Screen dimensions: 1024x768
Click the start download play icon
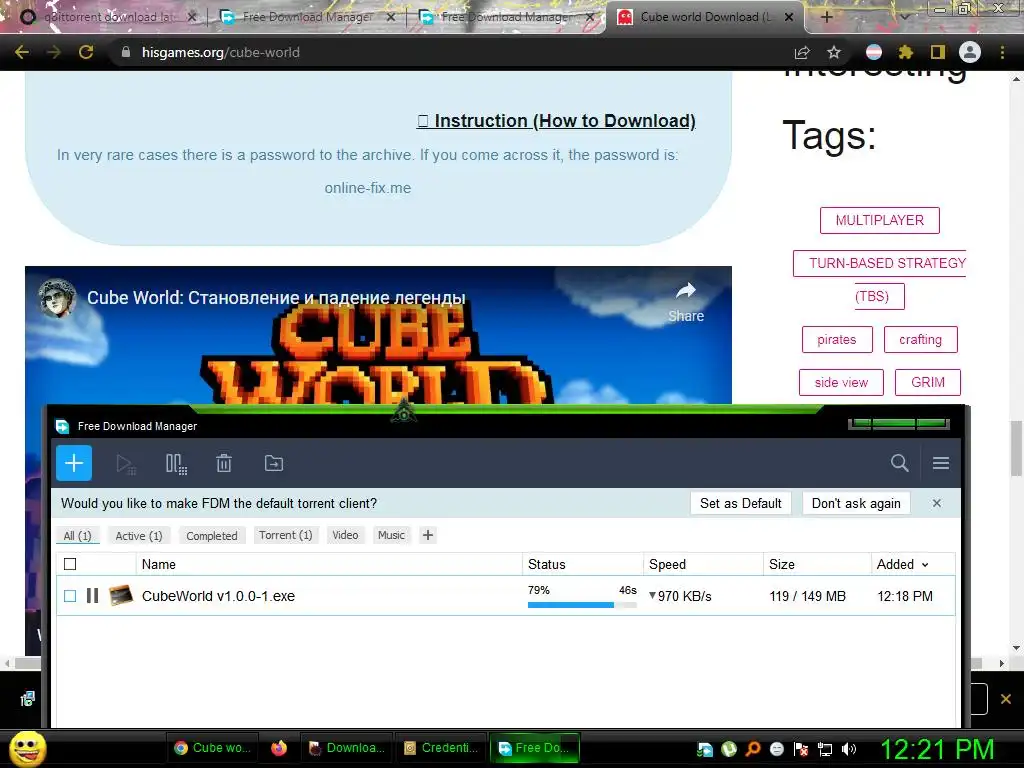click(125, 464)
